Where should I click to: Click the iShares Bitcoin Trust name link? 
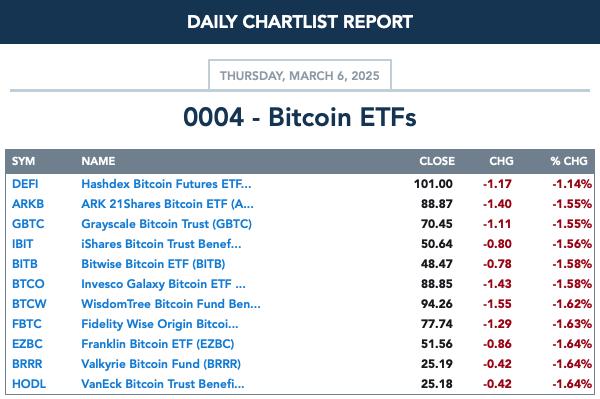[161, 244]
